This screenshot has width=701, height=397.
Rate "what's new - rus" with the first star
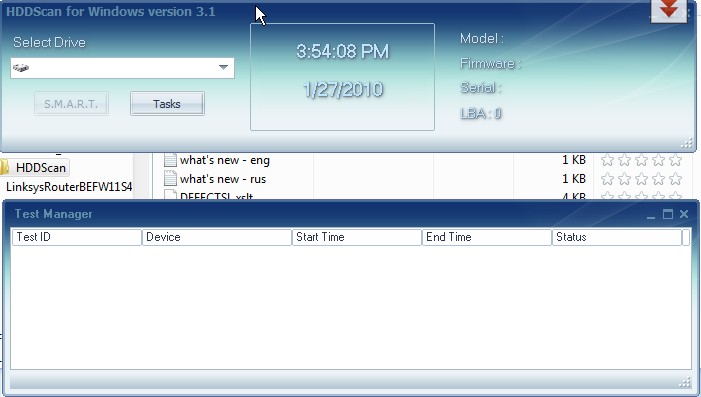tap(607, 179)
